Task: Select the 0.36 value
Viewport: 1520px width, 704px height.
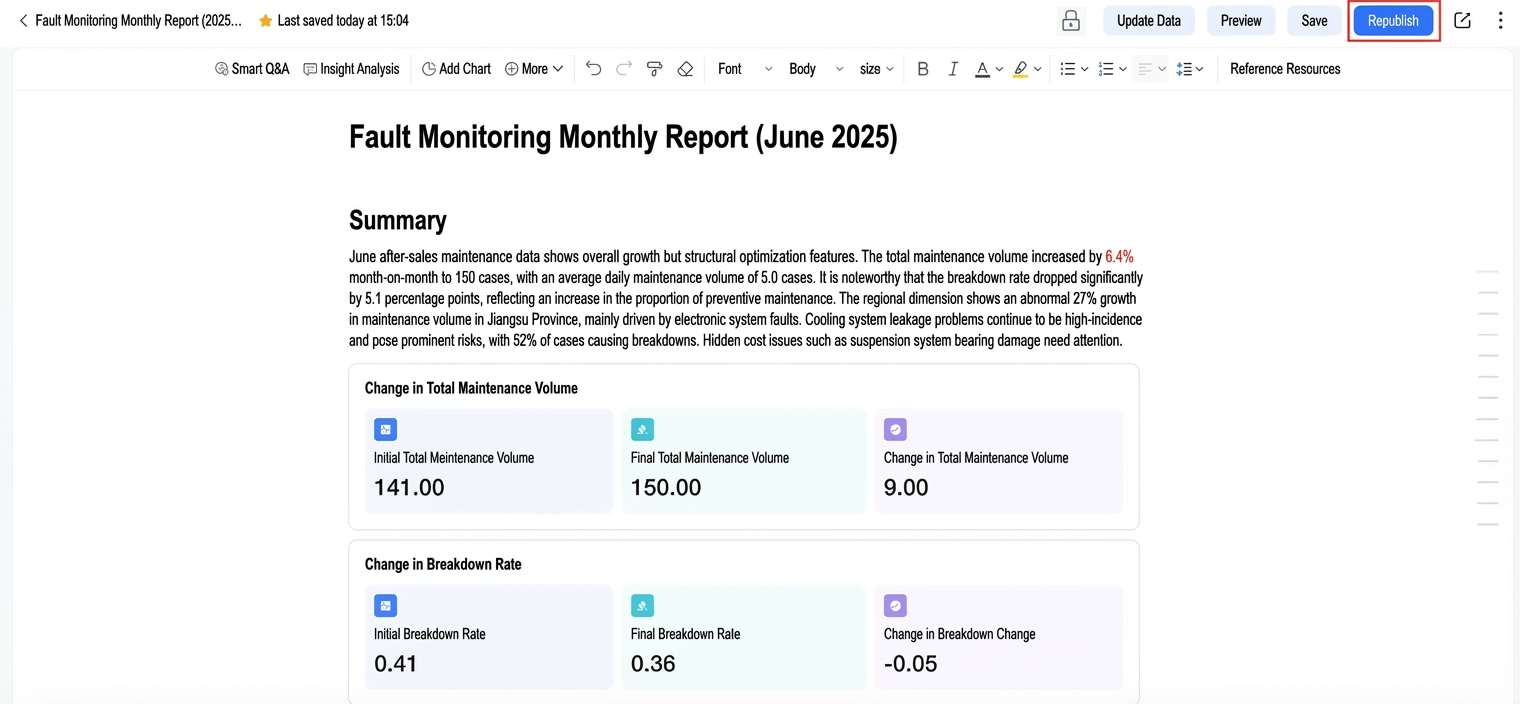Action: (653, 664)
